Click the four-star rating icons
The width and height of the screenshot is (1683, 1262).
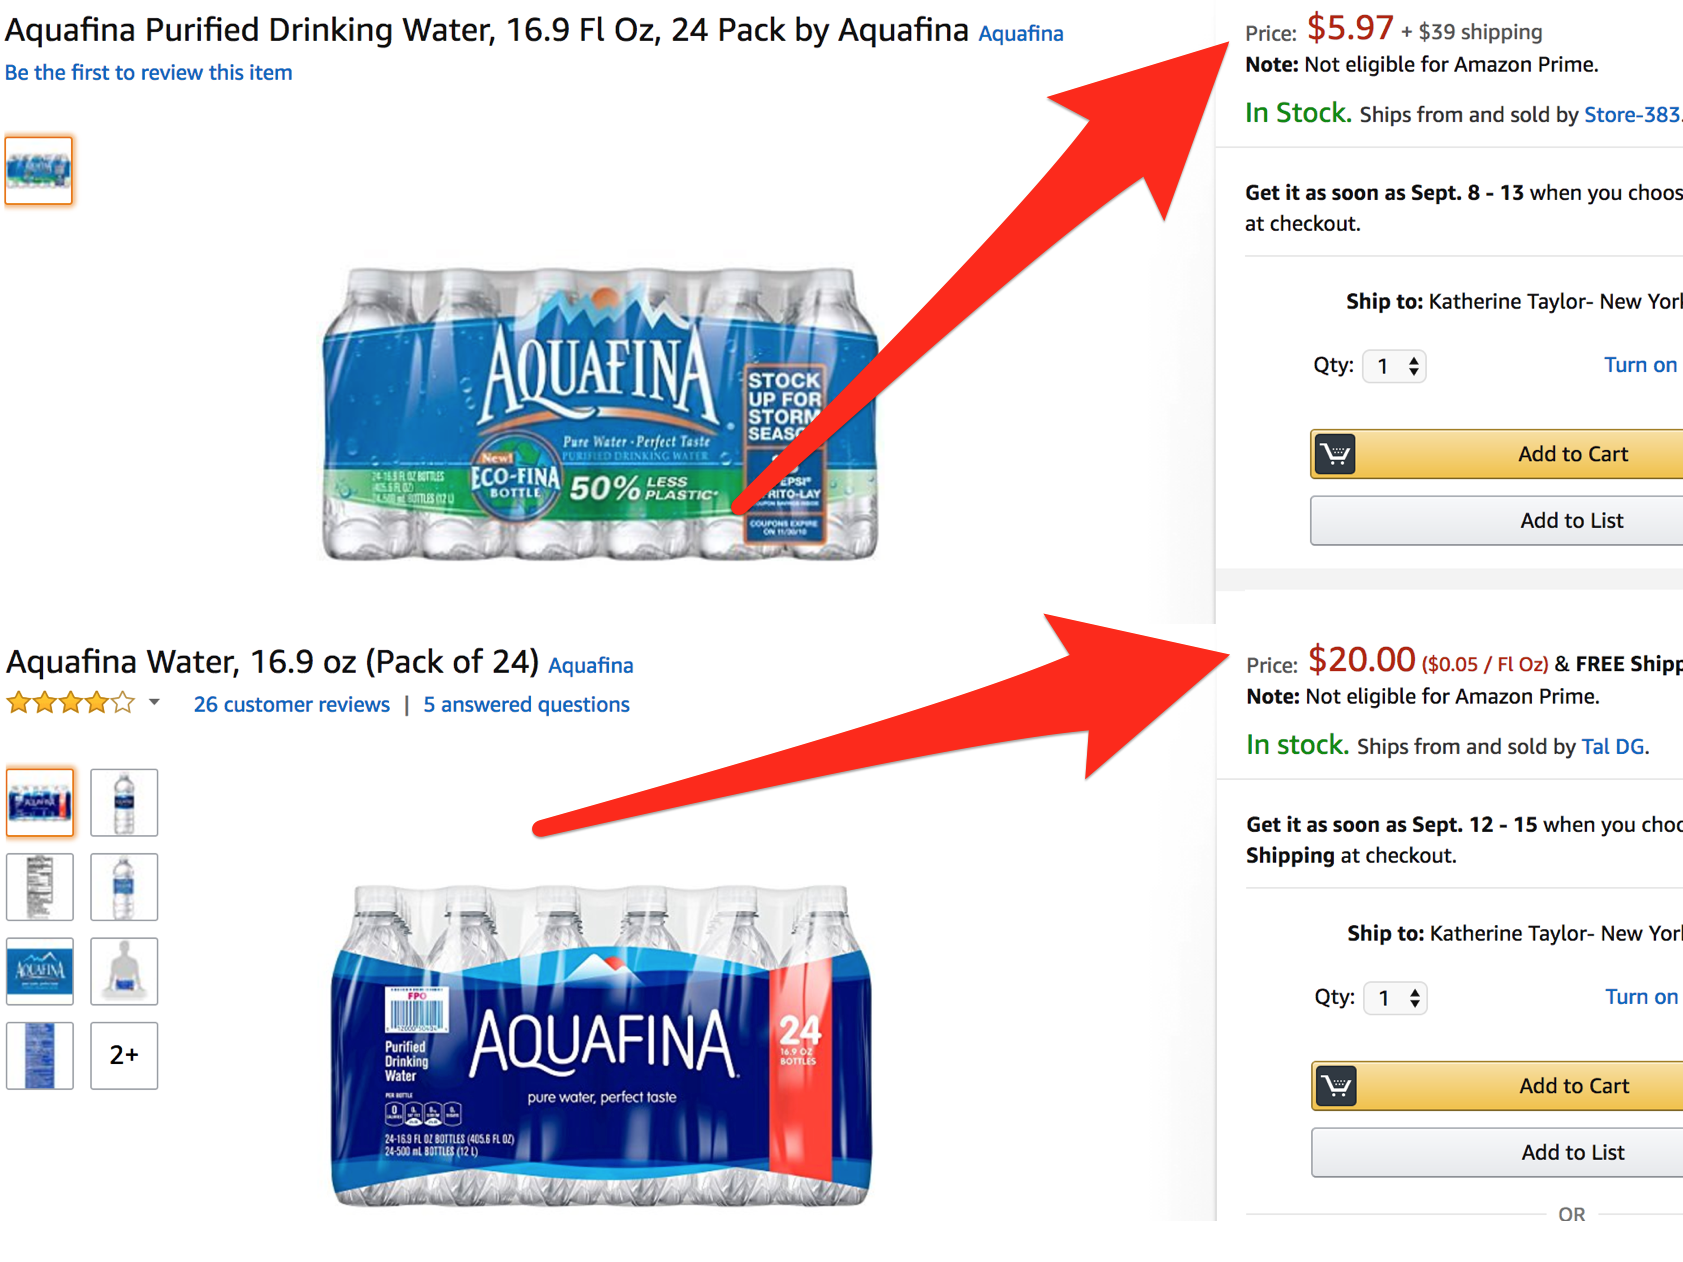[70, 703]
